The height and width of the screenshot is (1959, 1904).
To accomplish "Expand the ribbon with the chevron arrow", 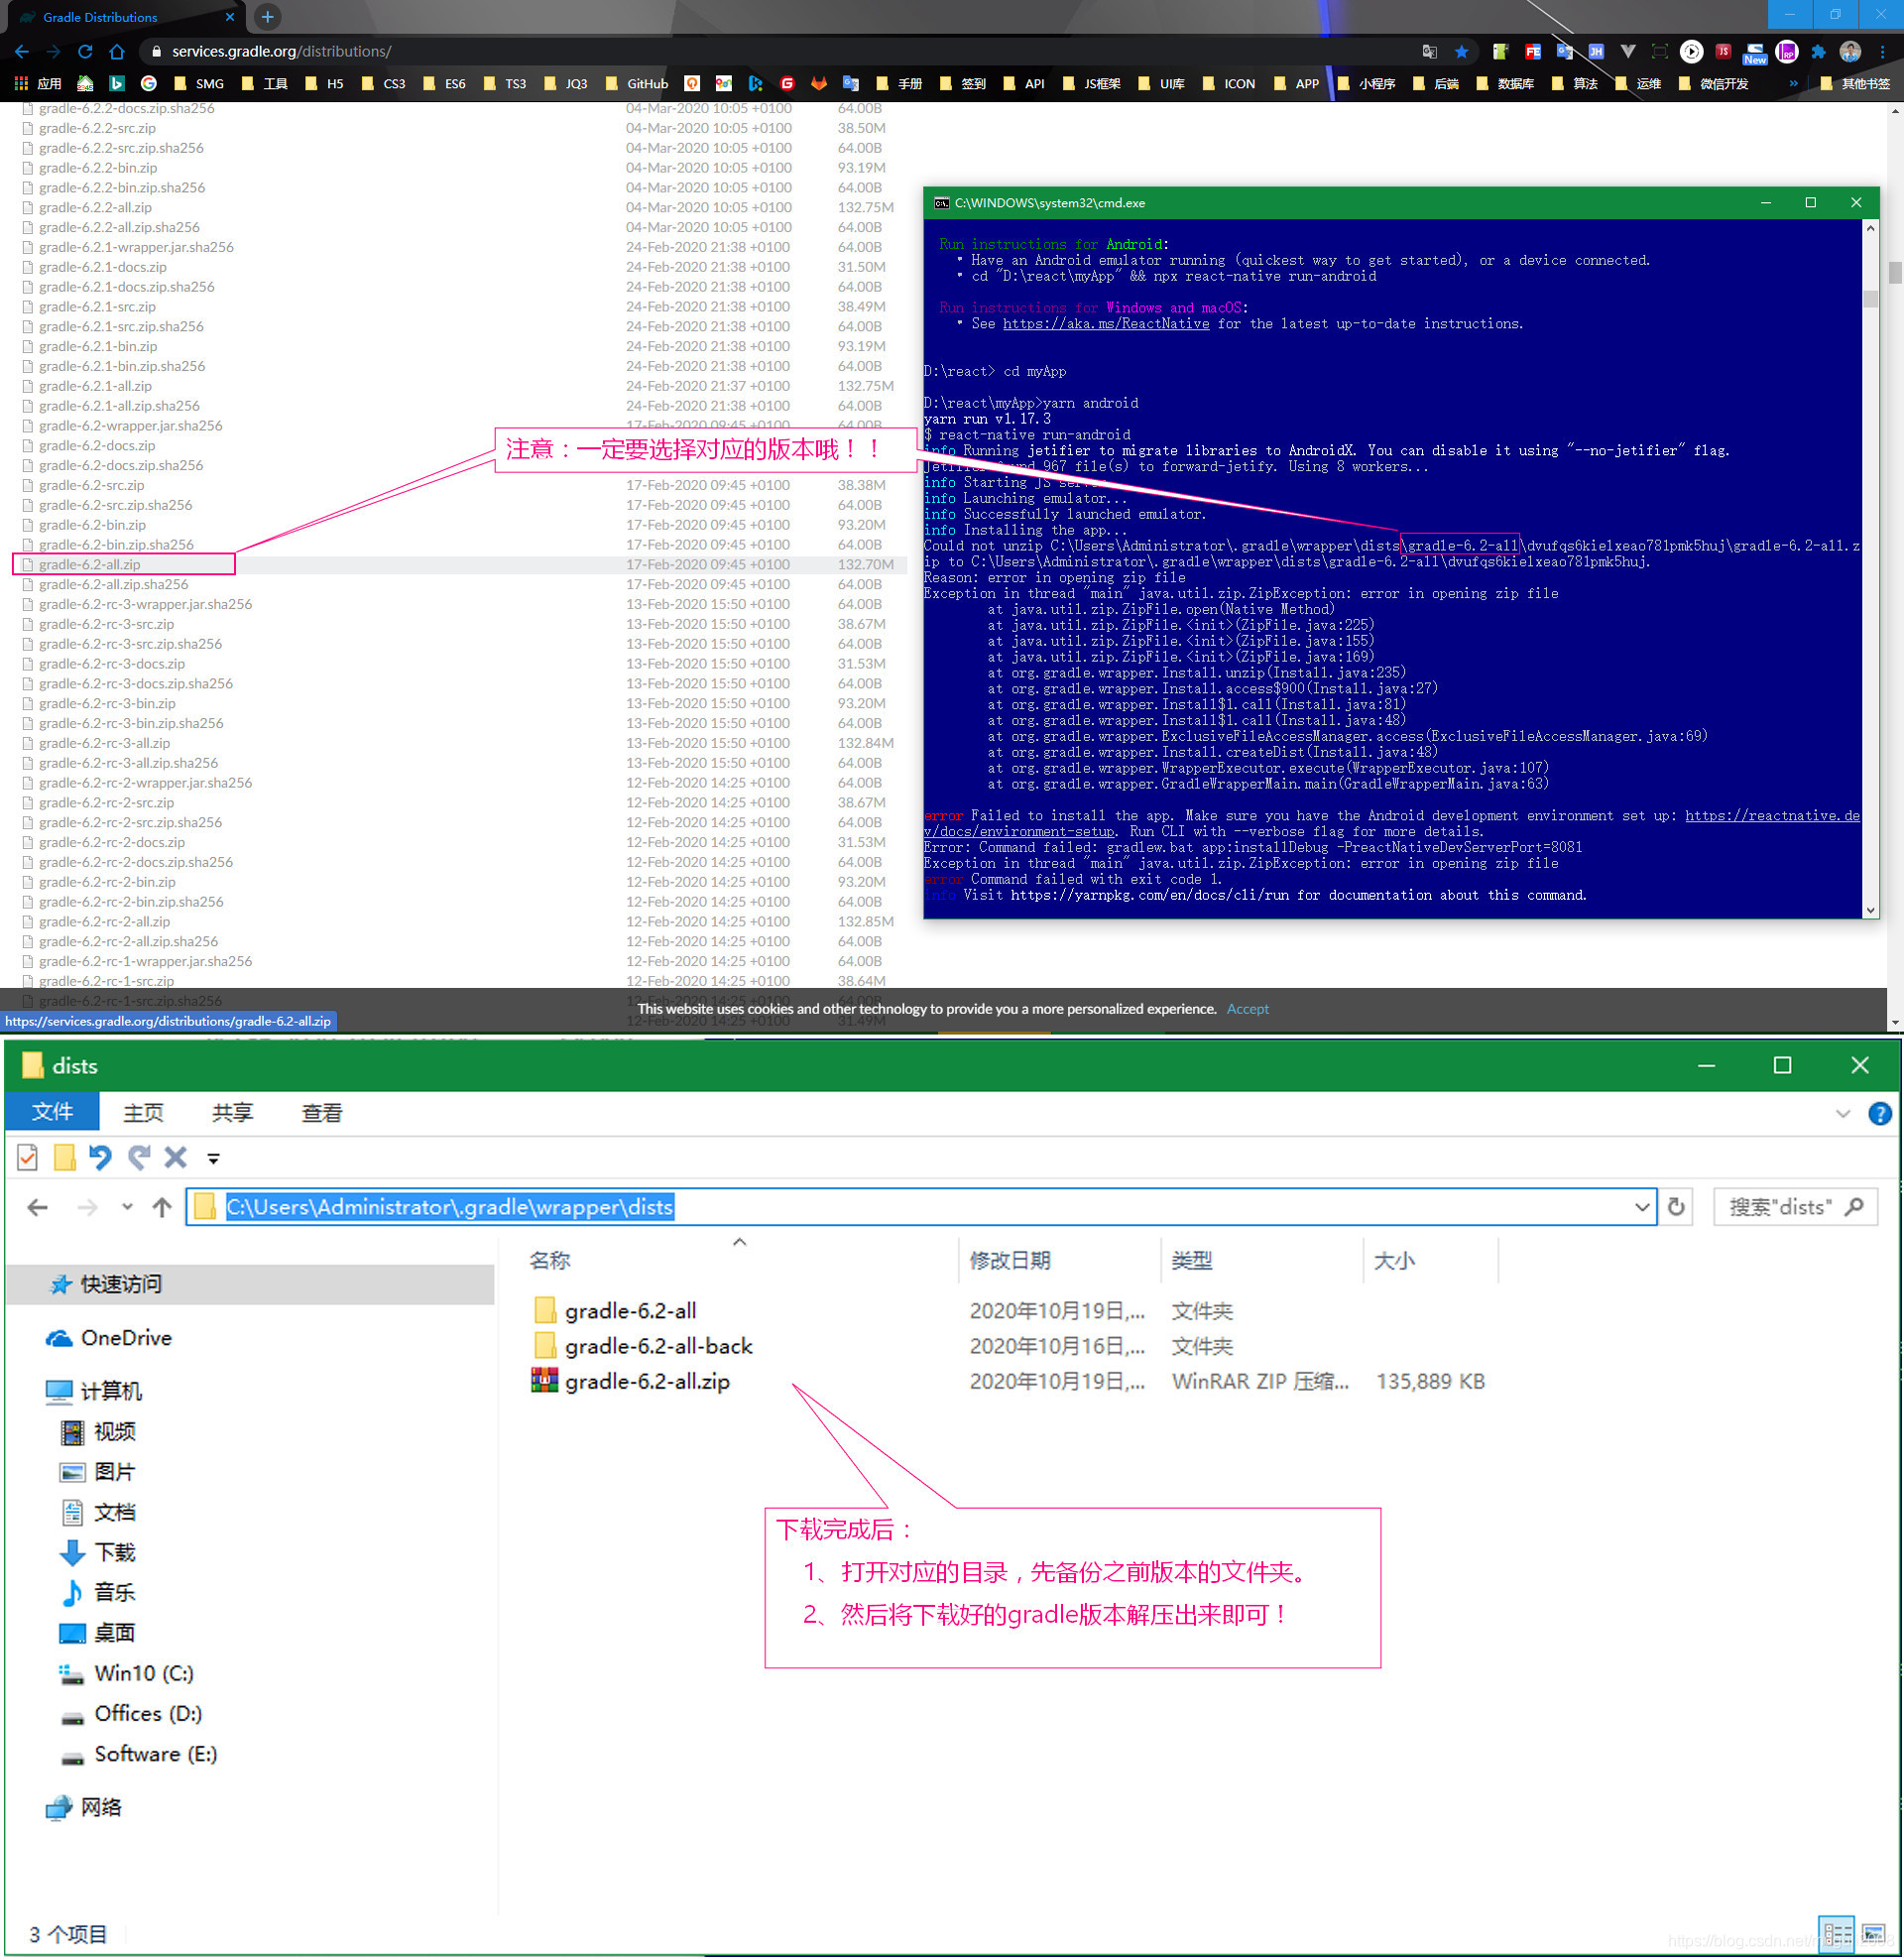I will tap(1843, 1114).
